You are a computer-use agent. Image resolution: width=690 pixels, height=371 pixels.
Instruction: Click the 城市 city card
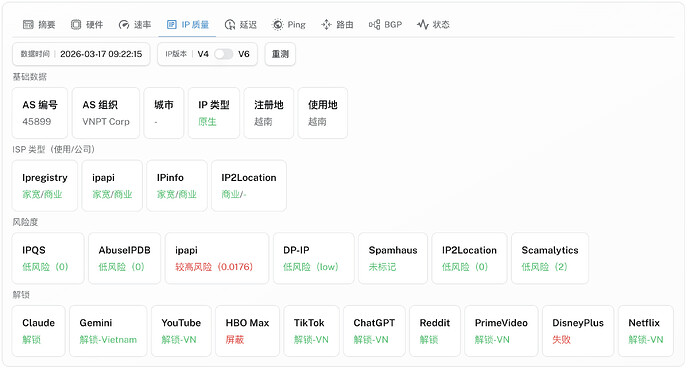164,113
